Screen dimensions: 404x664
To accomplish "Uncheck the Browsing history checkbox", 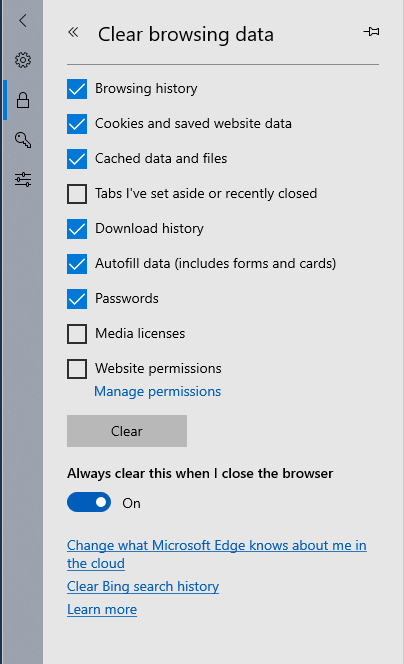I will click(77, 89).
